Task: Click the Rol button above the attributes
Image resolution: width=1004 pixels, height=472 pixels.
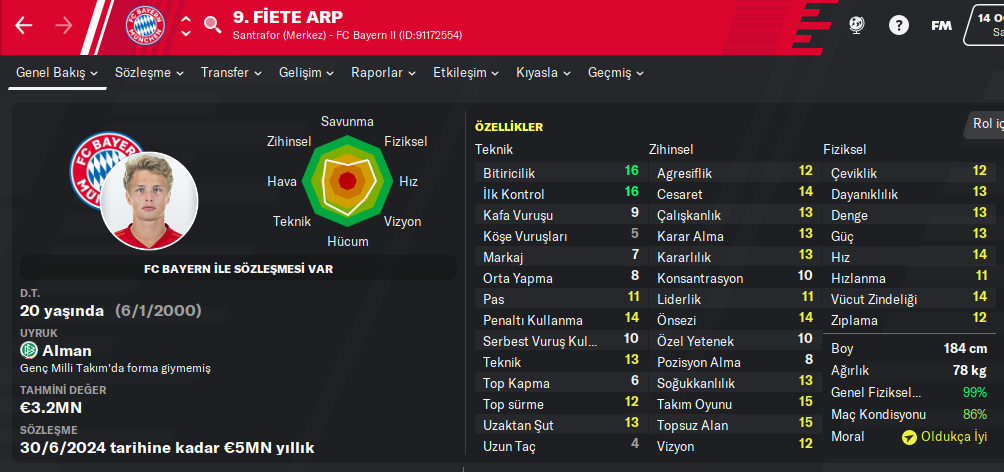Action: (985, 124)
